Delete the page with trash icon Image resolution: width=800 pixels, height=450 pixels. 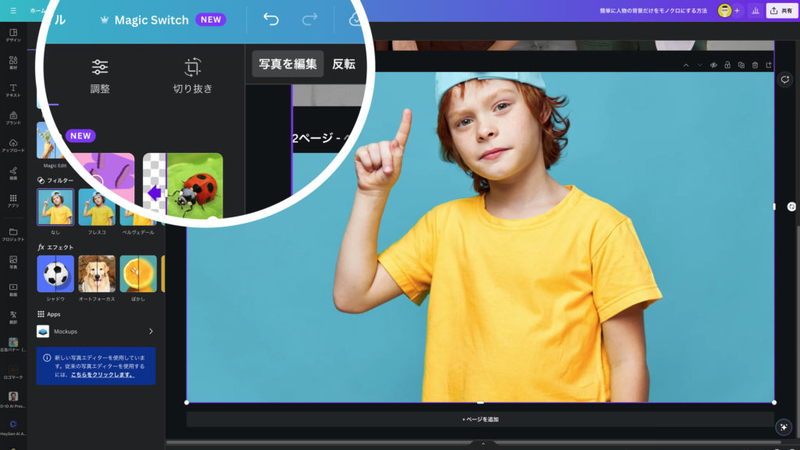click(755, 65)
